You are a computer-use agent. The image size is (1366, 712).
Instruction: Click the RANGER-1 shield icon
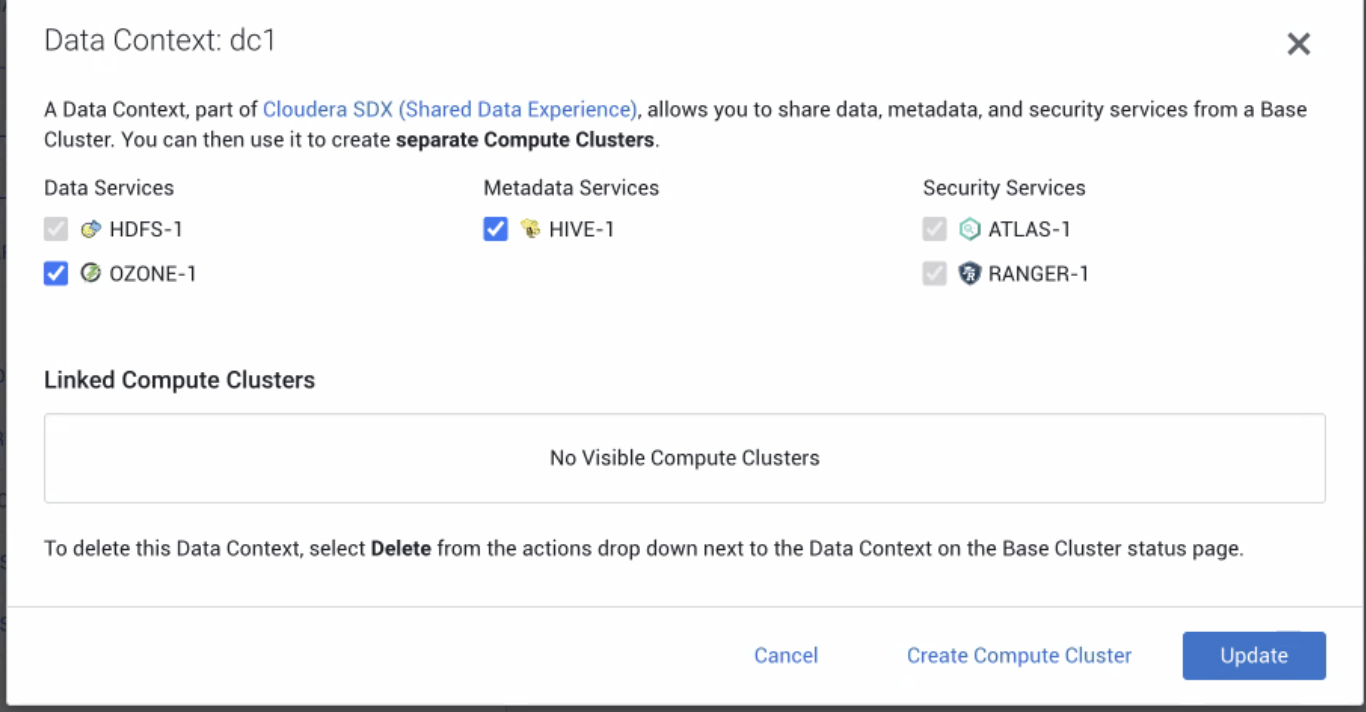click(969, 273)
